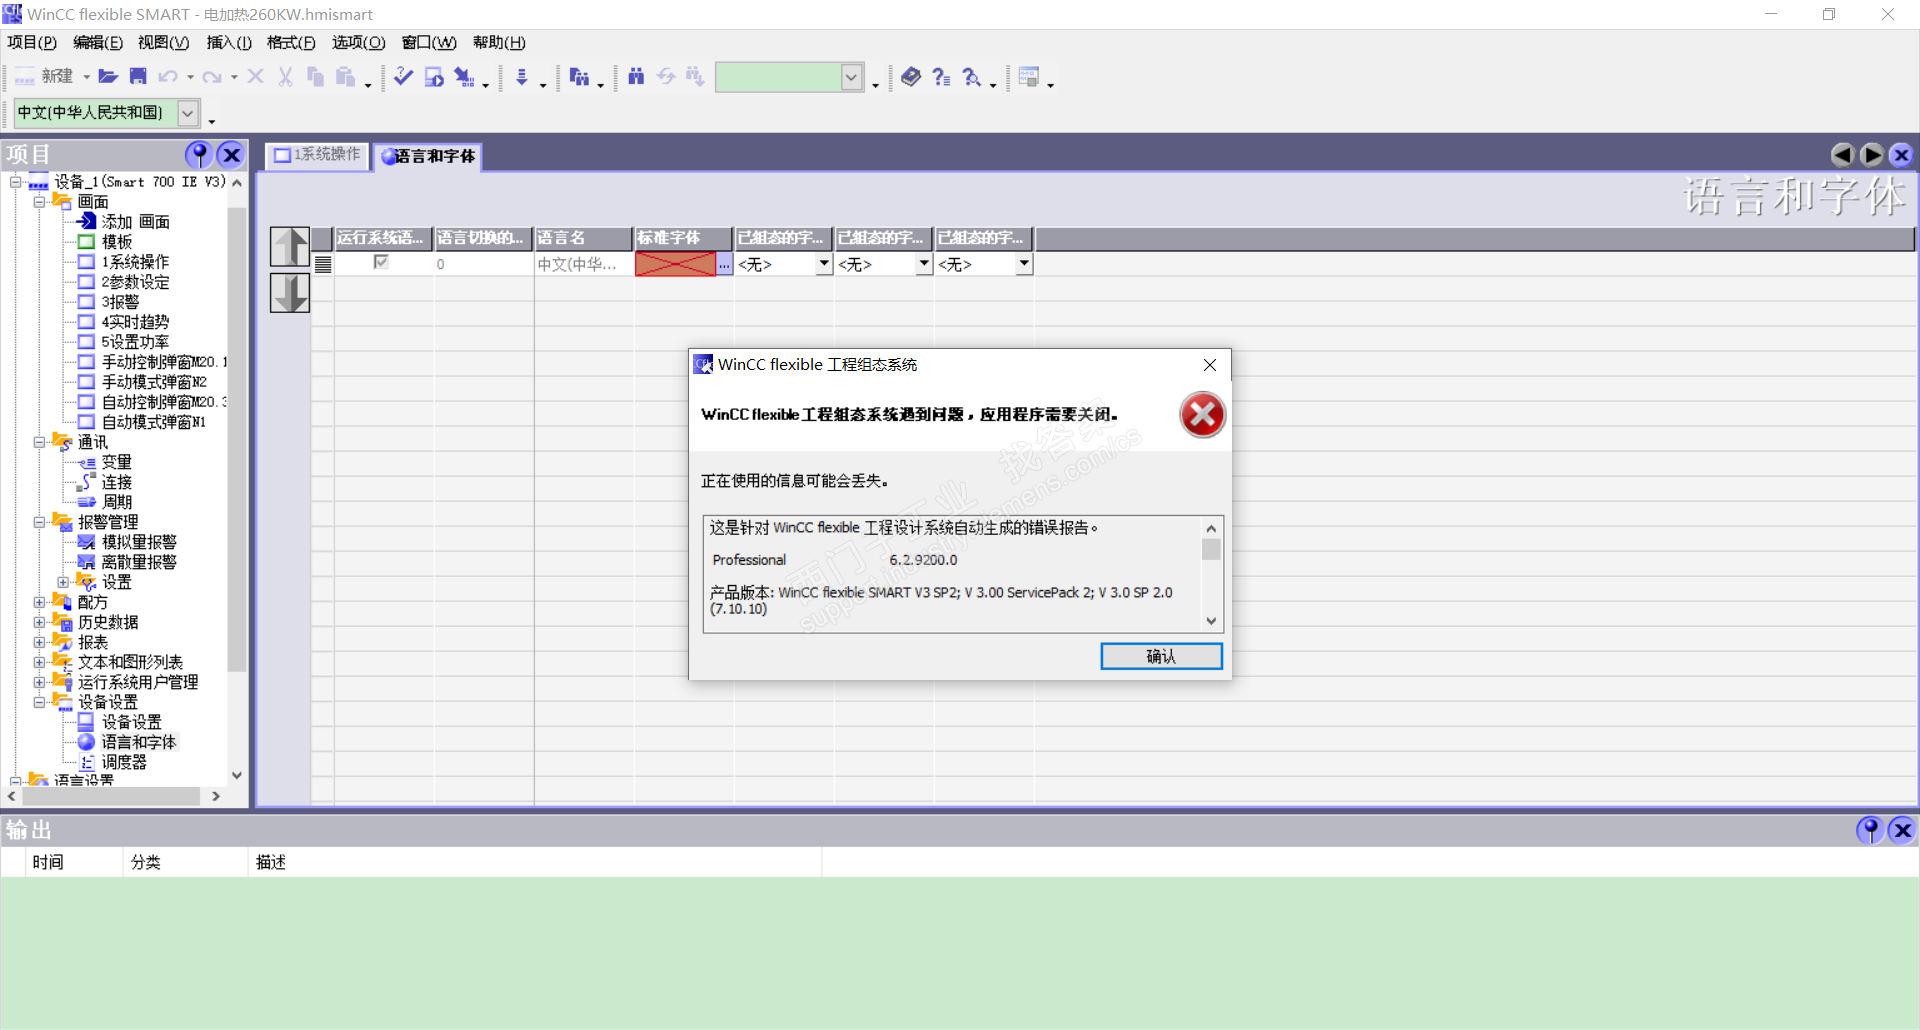Click the Paste clipboard icon
This screenshot has height=1030, width=1920.
coord(346,77)
